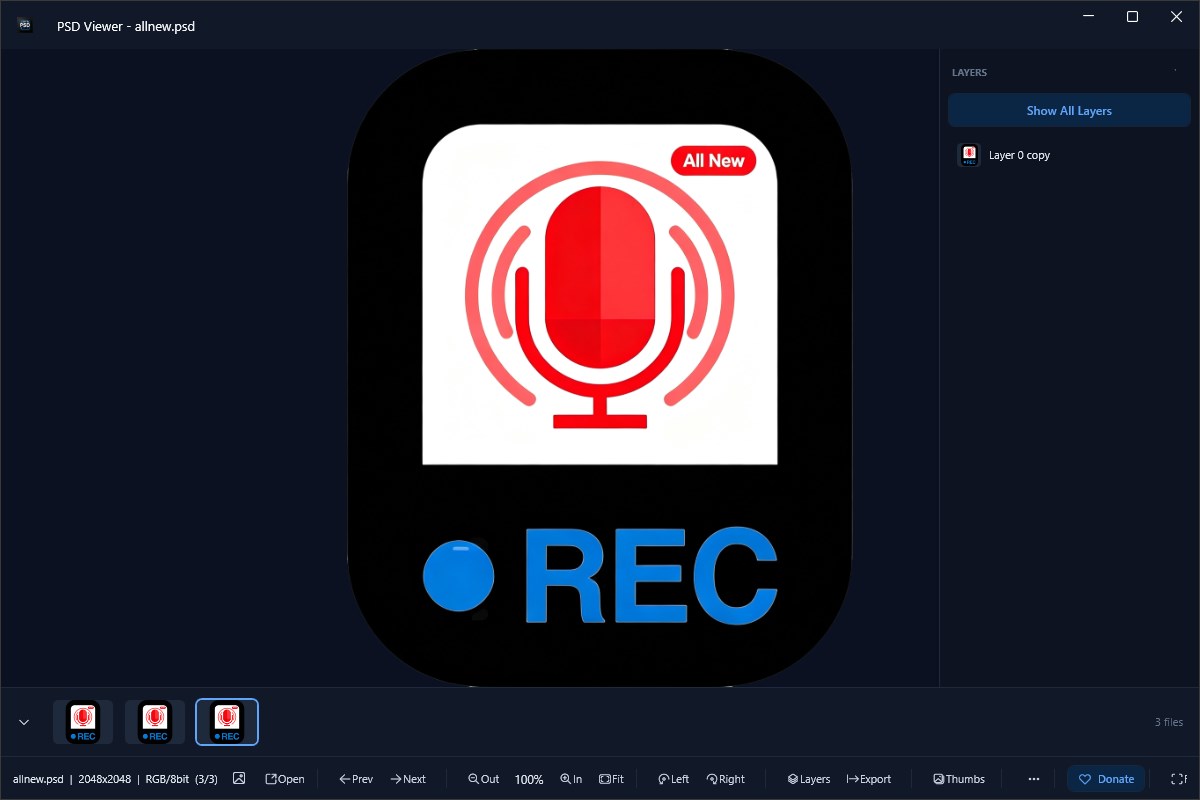The image size is (1200, 800).
Task: Close the PSD Viewer window
Action: pyautogui.click(x=1177, y=16)
